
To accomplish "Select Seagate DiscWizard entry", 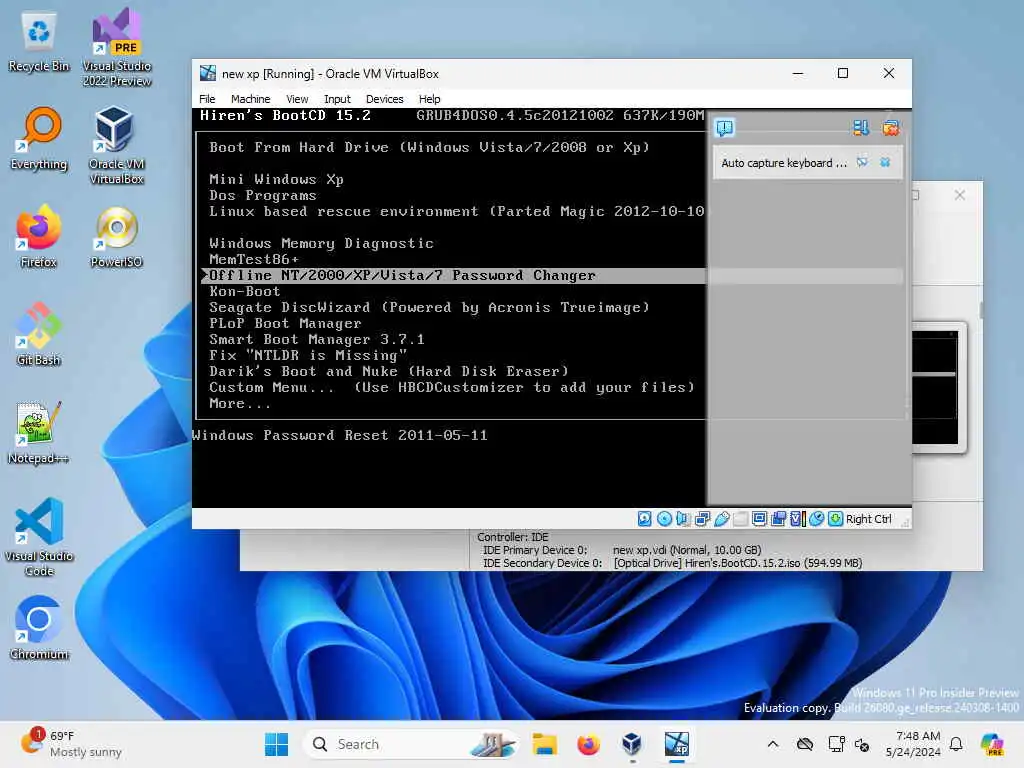I will (x=429, y=307).
